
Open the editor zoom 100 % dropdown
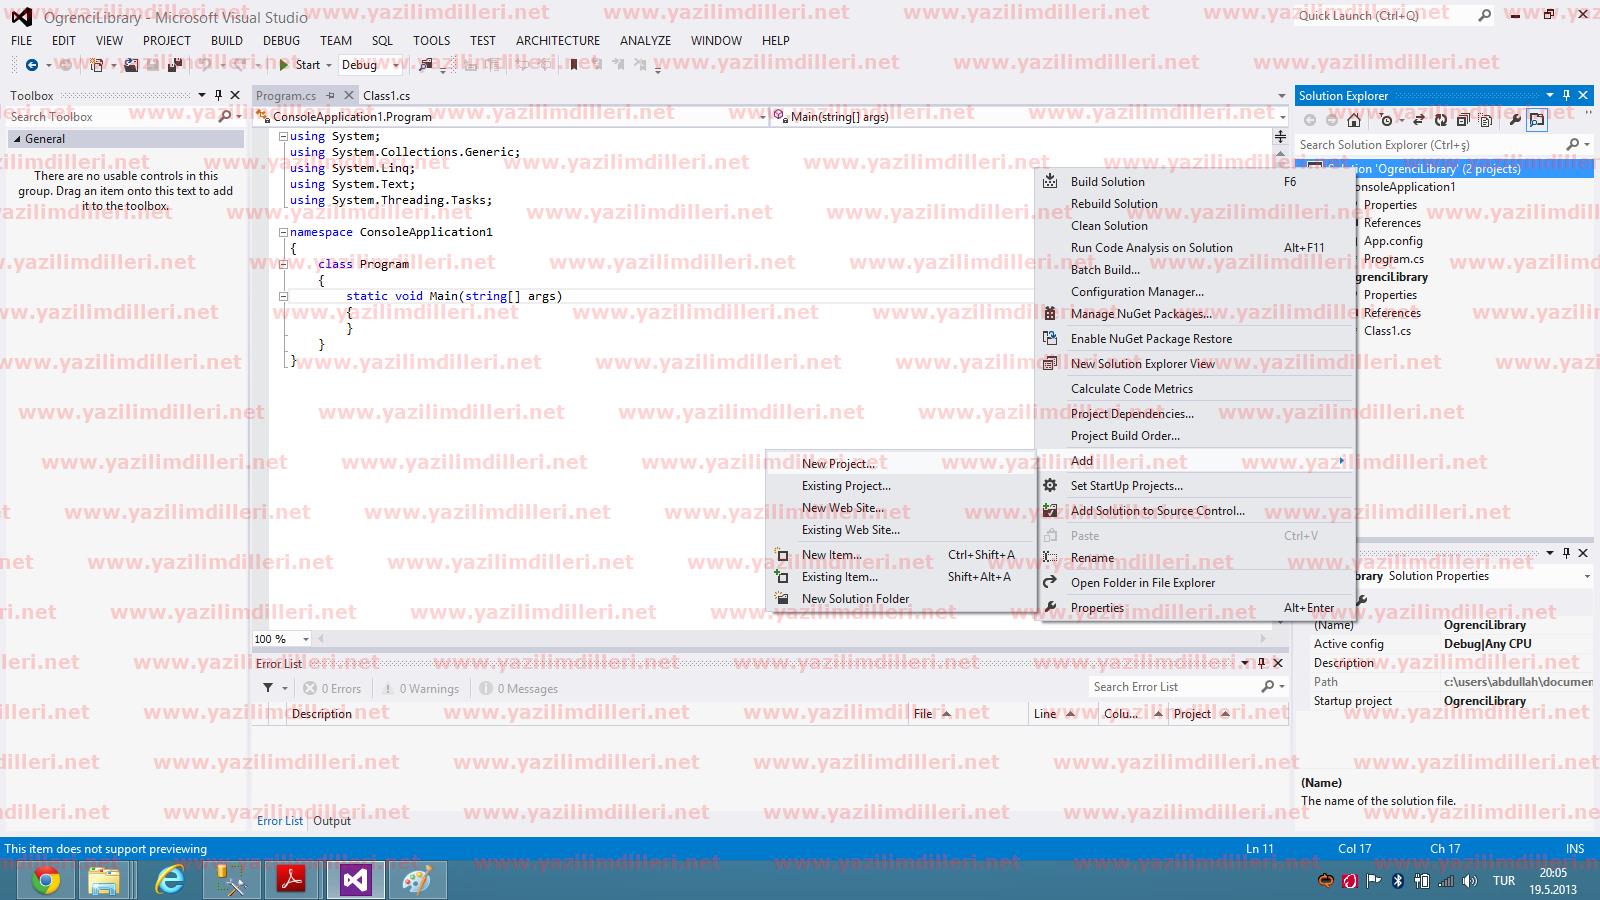(x=305, y=639)
